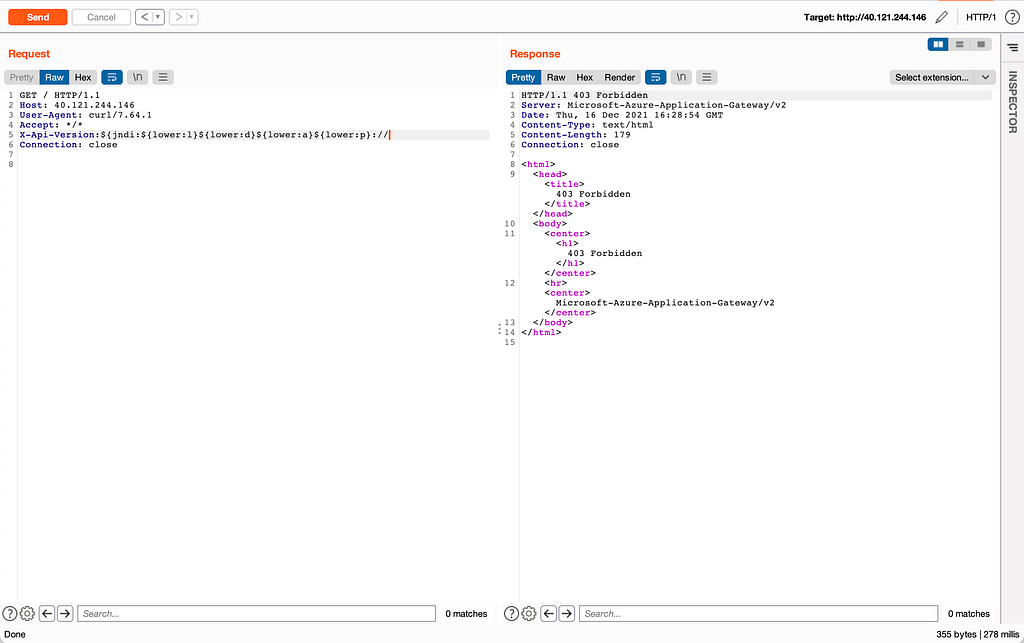Switch Request view to Pretty tab
Viewport: 1024px width, 643px height.
[x=22, y=77]
